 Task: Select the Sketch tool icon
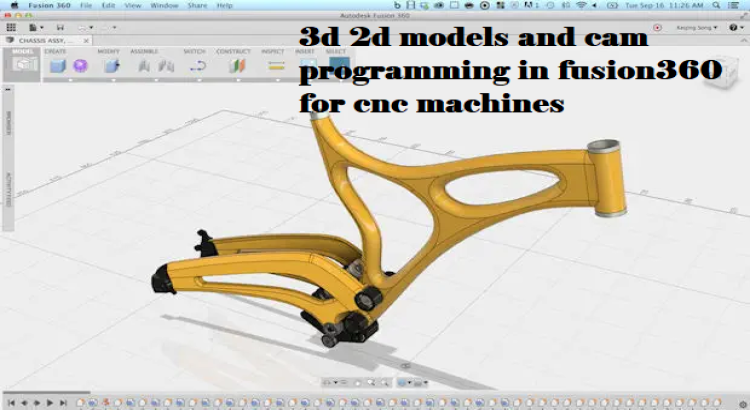coord(198,66)
